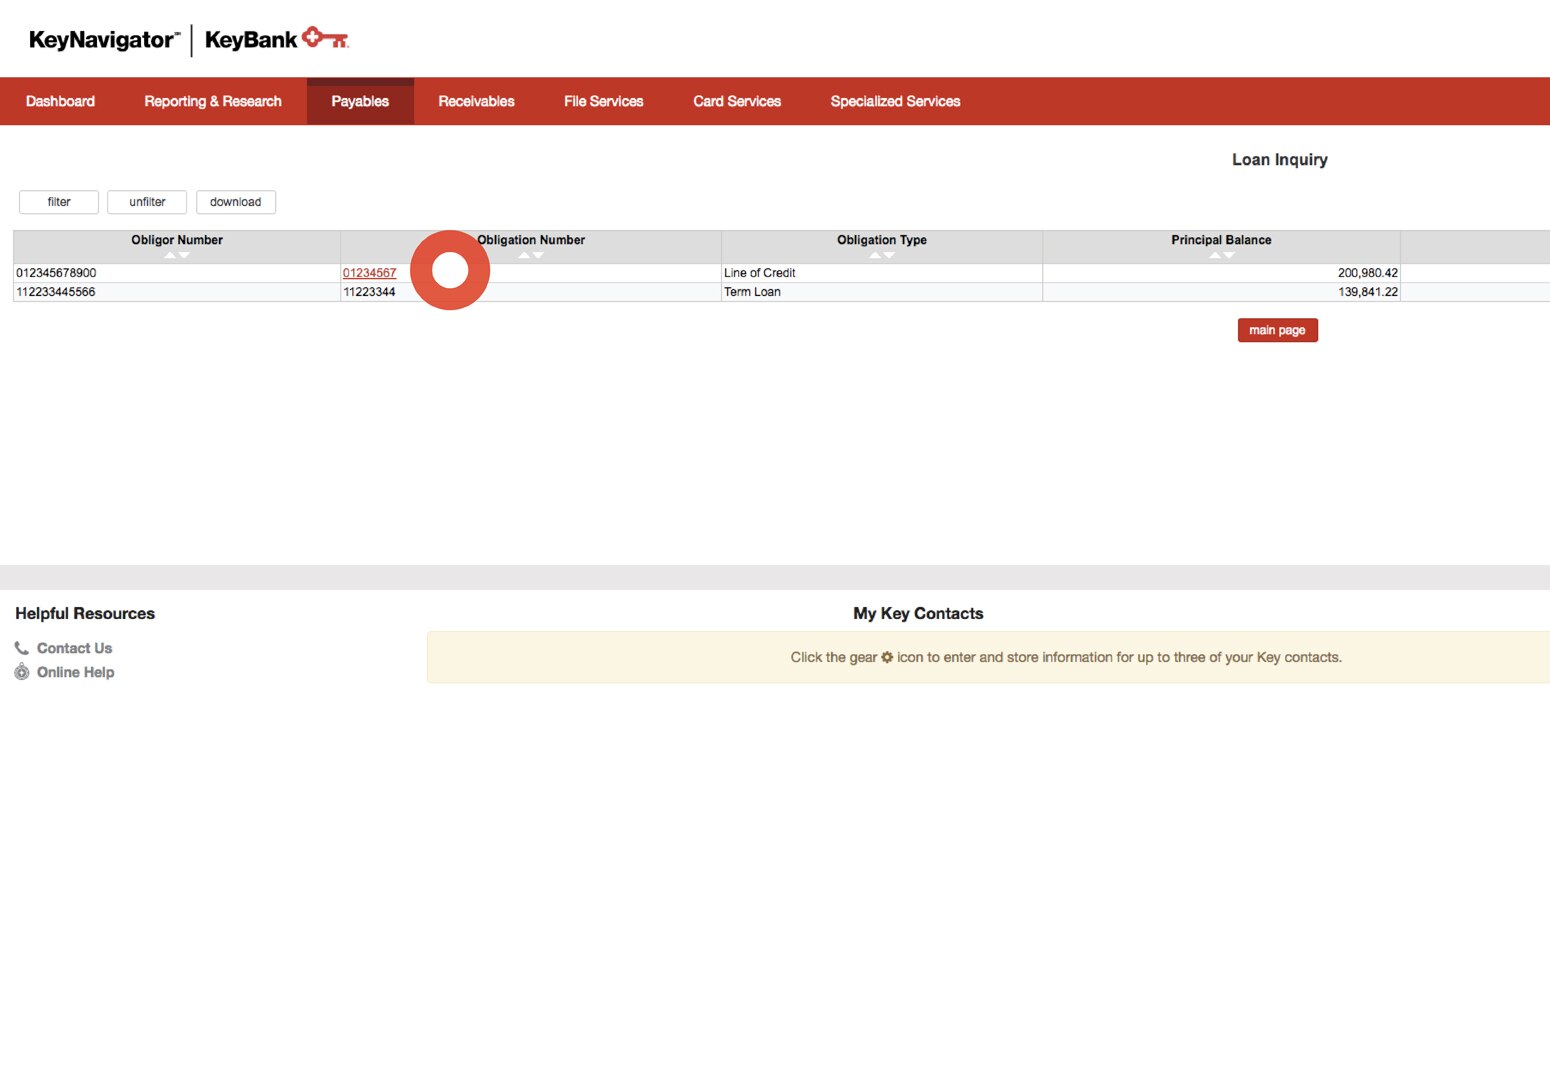
Task: Click the ascending sort arrow under Obligor Number
Action: [171, 255]
